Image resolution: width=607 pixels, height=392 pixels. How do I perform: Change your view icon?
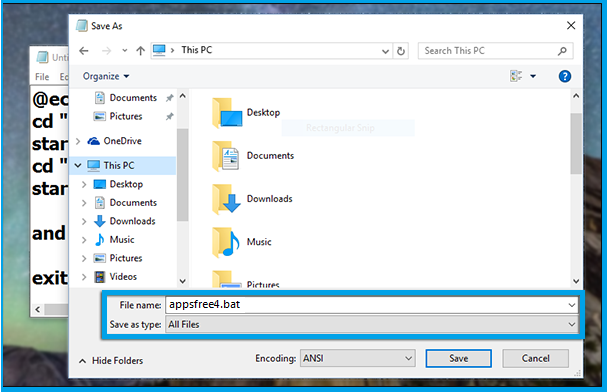(x=516, y=76)
